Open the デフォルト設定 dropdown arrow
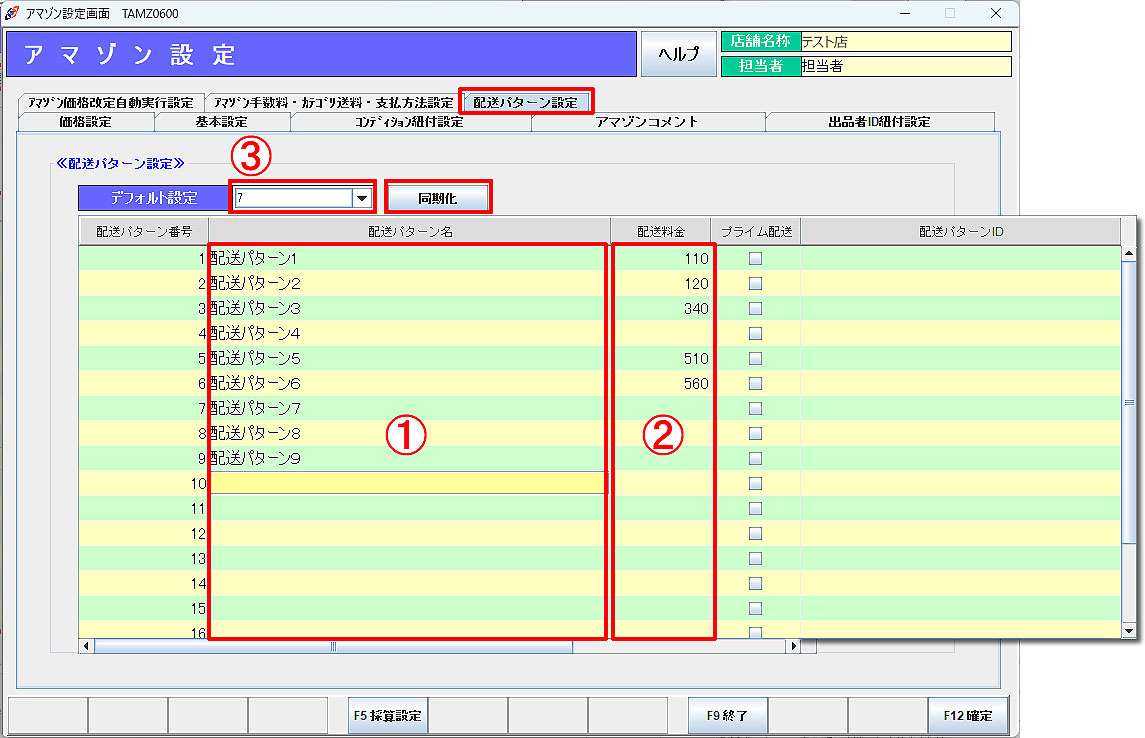1145x738 pixels. click(x=362, y=198)
